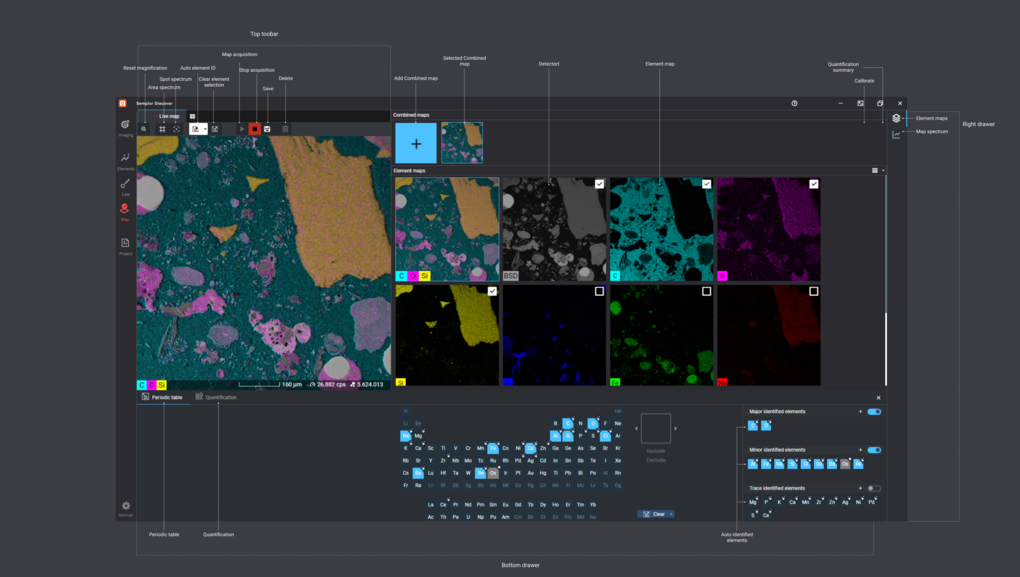Click the yellow Si label on Si map
This screenshot has width=1020, height=577.
[401, 382]
